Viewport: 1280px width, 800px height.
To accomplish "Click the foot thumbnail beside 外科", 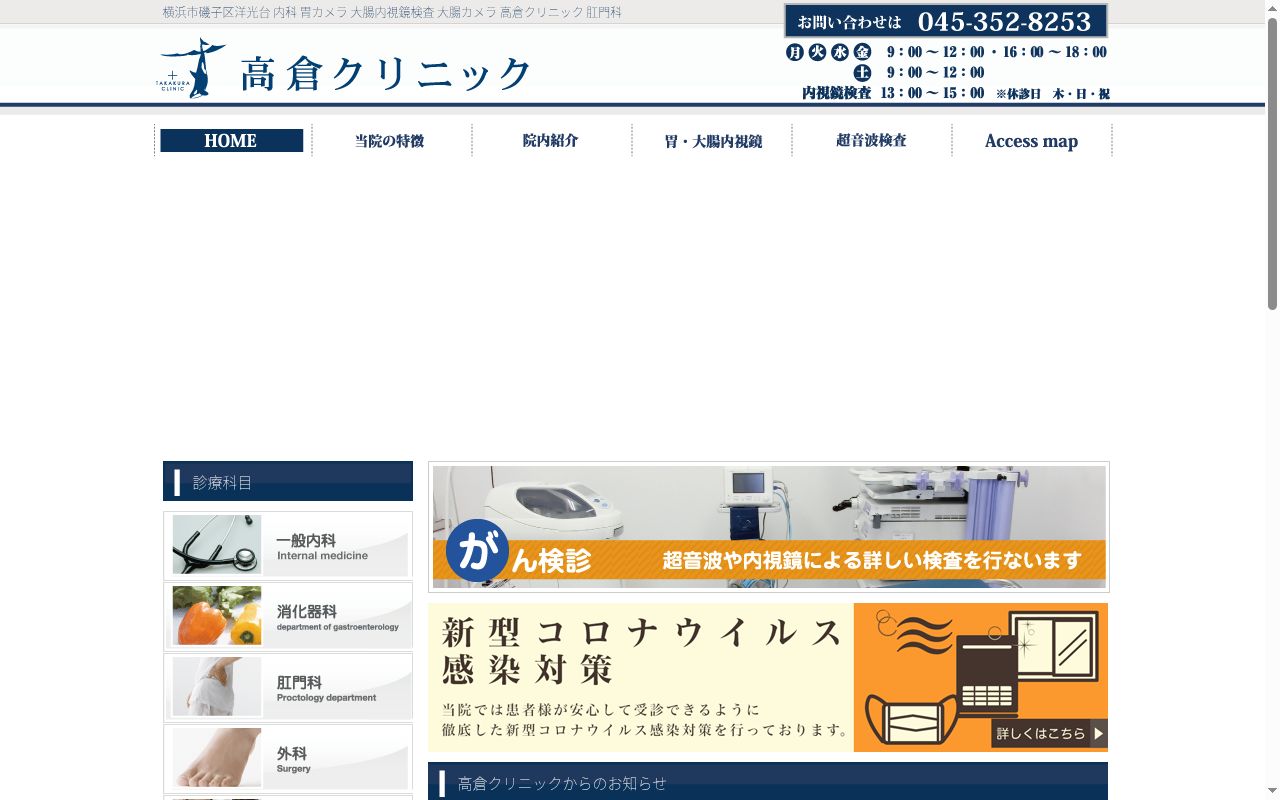I will 217,758.
